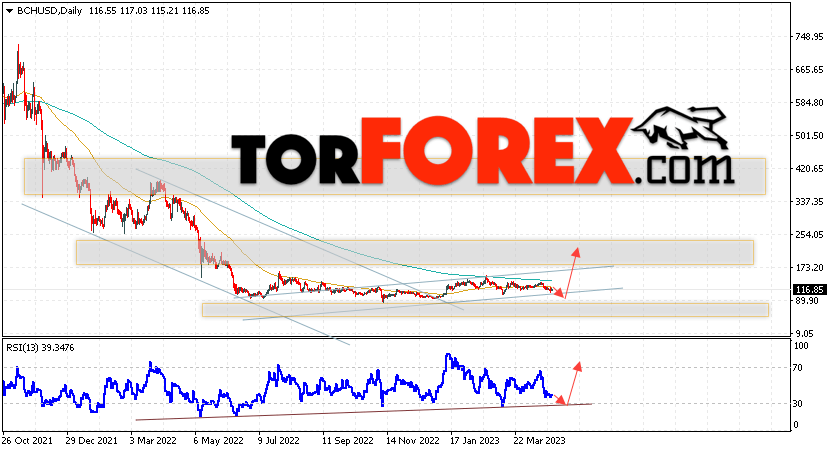Select the 420.65 price axis label
Image resolution: width=831 pixels, height=452 pixels.
[808, 169]
